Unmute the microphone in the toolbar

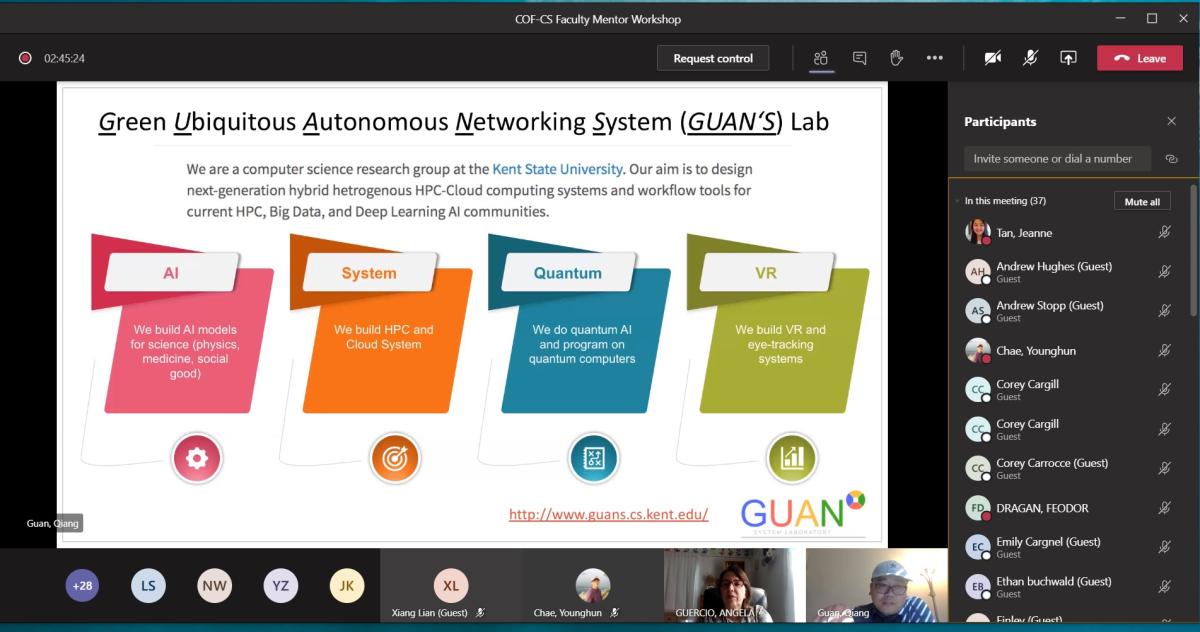click(x=1030, y=58)
